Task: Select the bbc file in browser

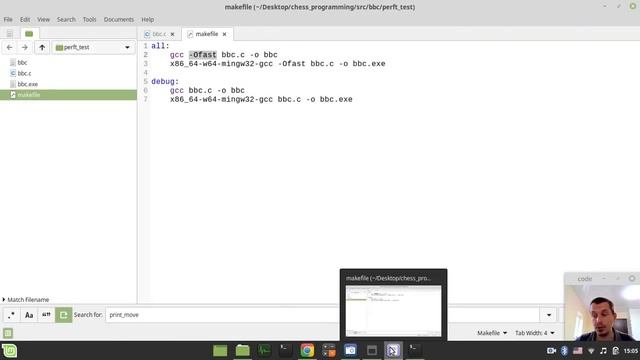Action: pos(22,62)
